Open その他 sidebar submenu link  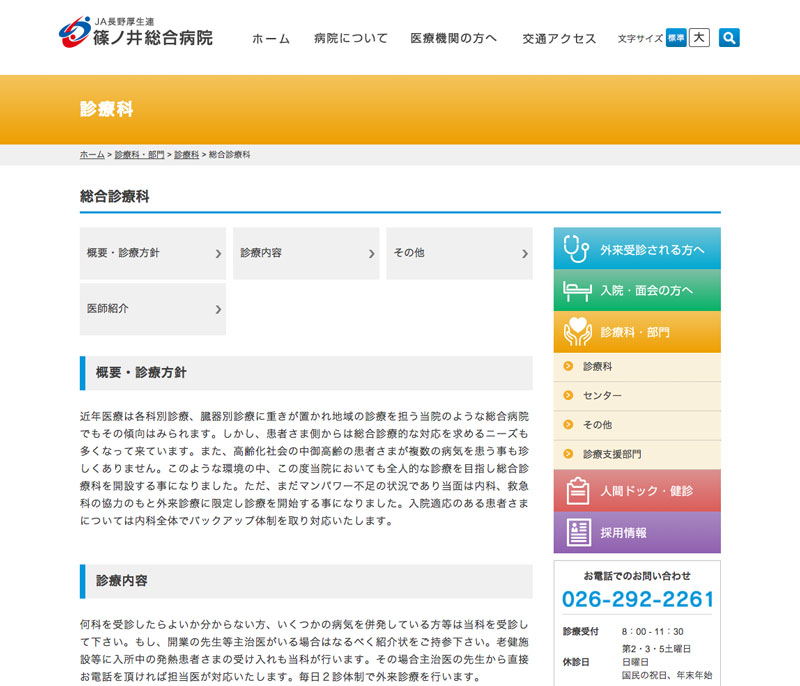(x=637, y=425)
